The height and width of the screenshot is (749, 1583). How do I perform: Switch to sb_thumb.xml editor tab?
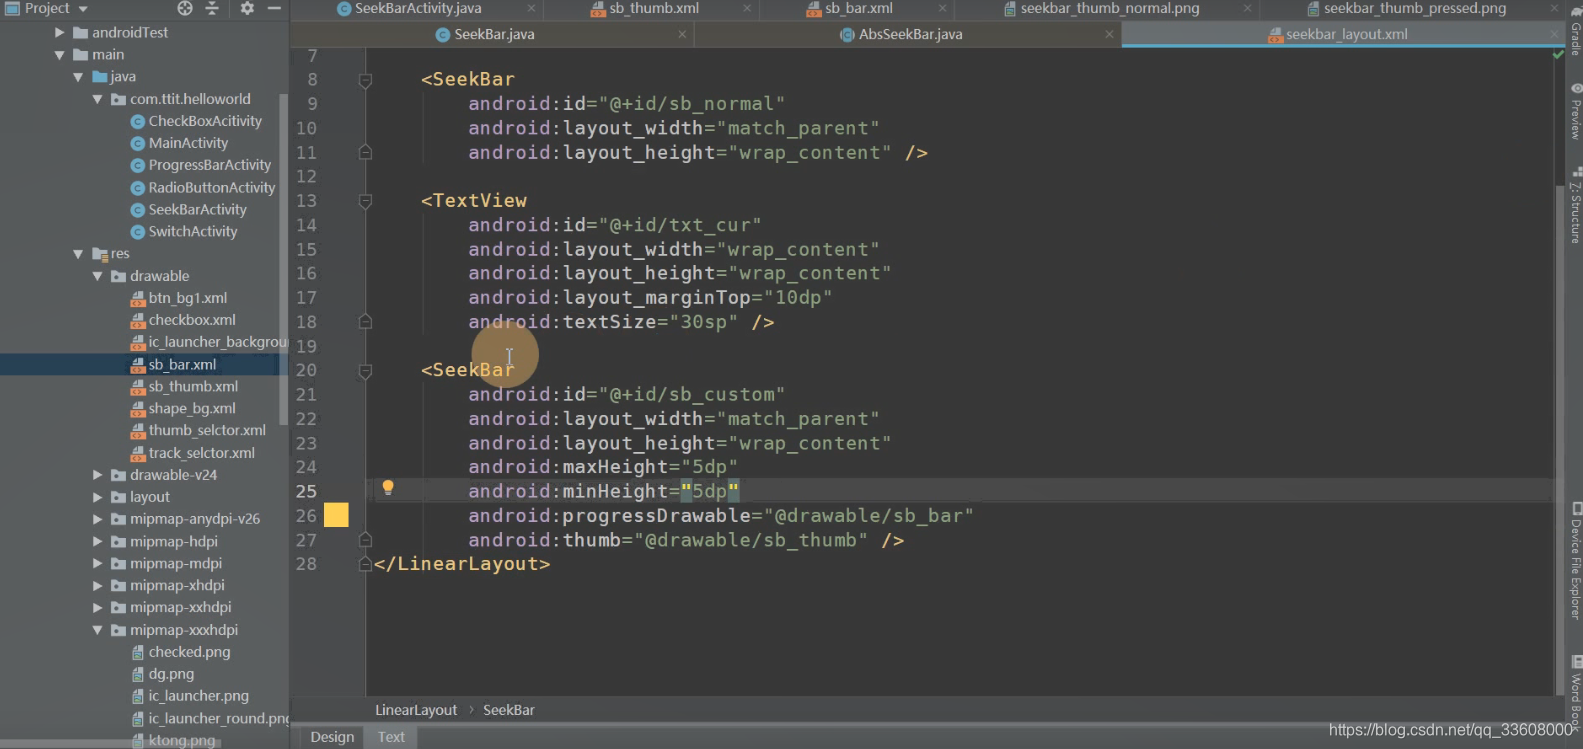coord(654,8)
